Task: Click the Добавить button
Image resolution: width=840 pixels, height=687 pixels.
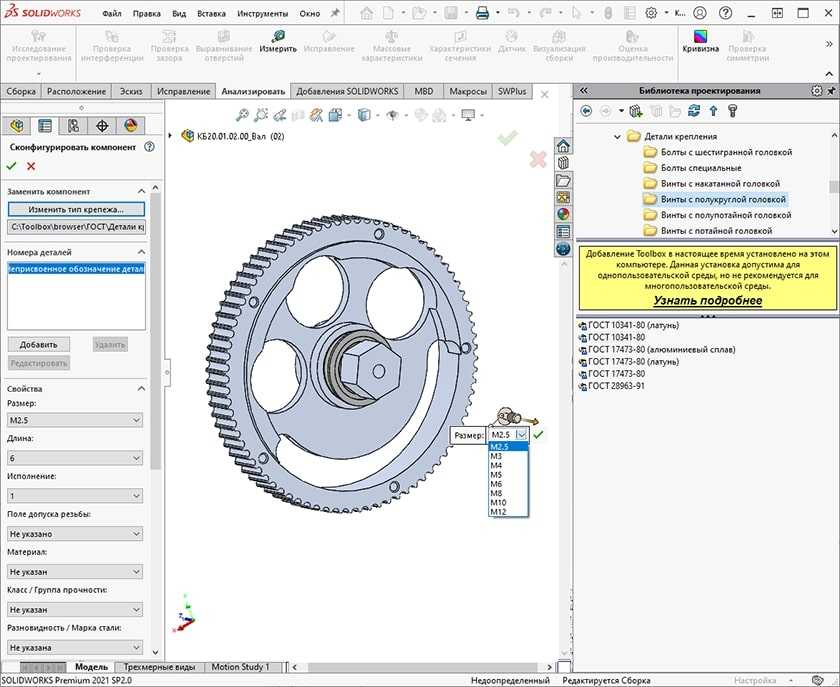Action: 39,345
